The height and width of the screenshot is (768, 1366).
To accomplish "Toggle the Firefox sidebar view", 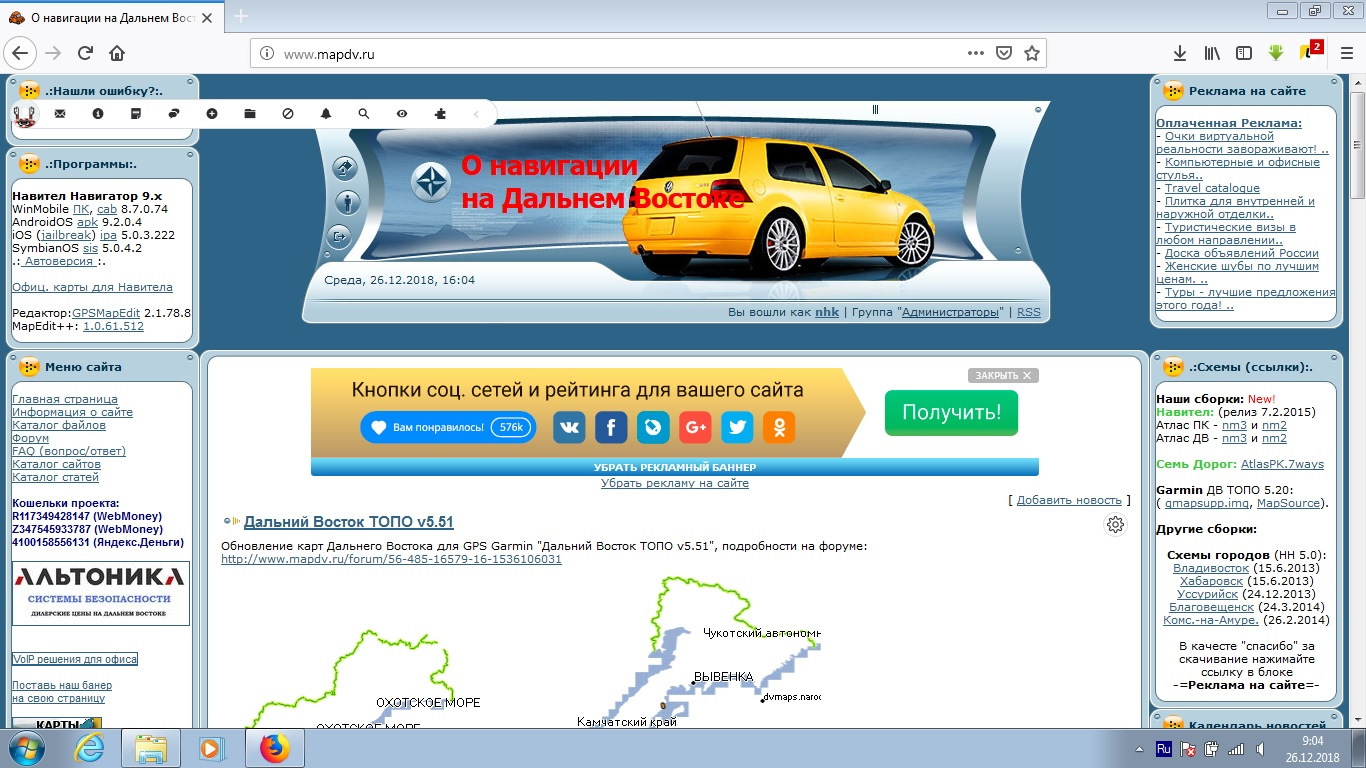I will pos(1244,53).
